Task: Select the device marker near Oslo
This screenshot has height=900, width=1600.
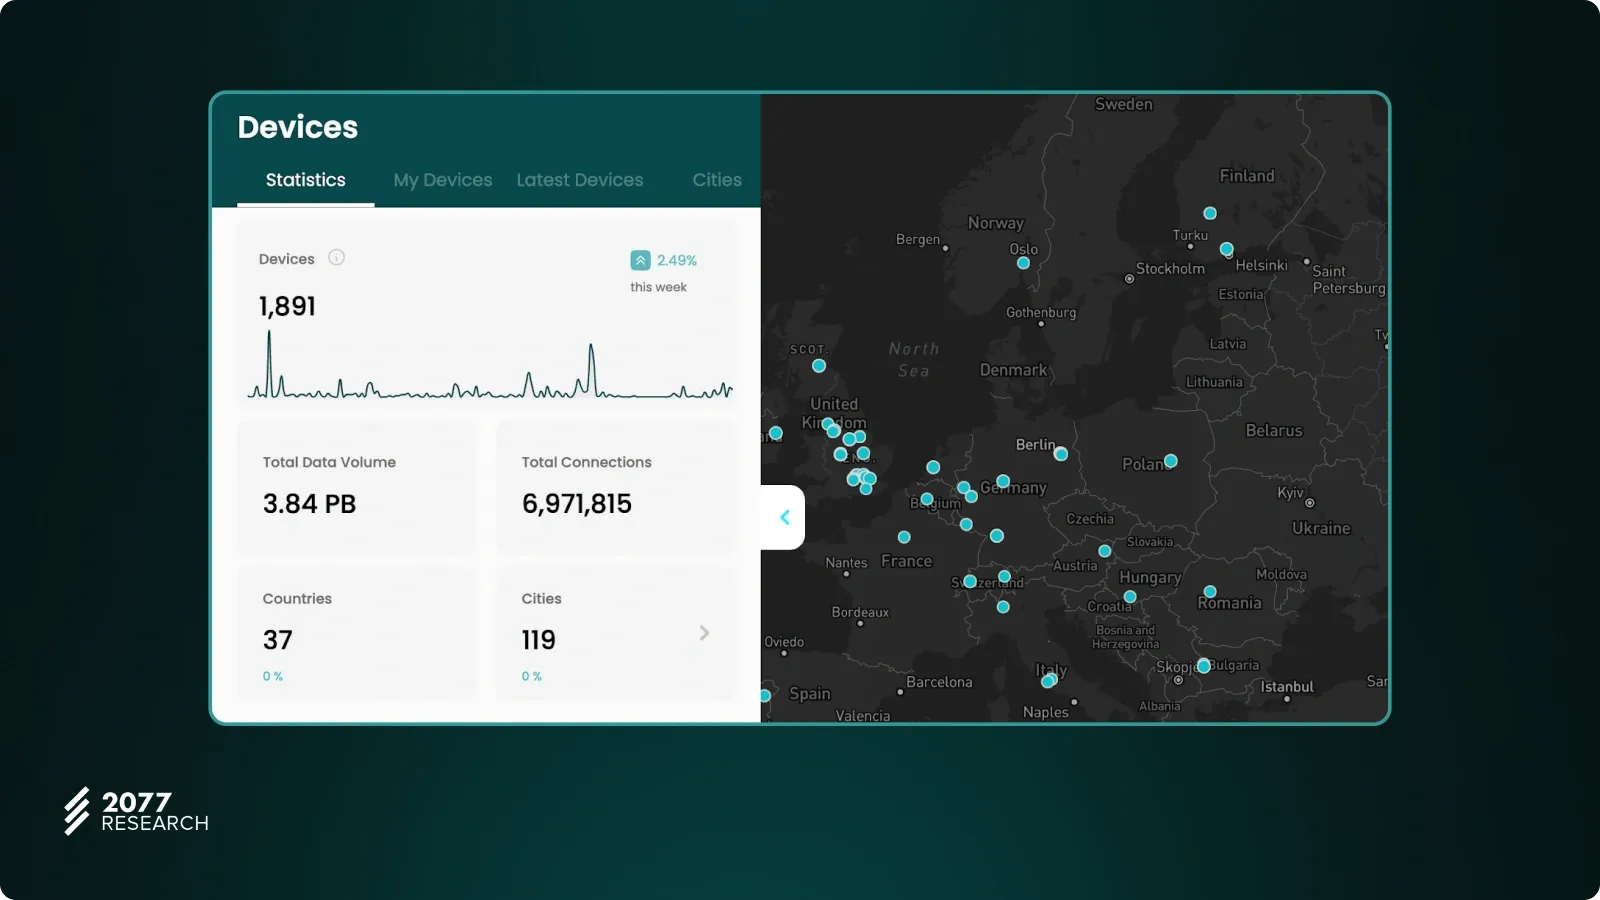Action: click(1023, 263)
